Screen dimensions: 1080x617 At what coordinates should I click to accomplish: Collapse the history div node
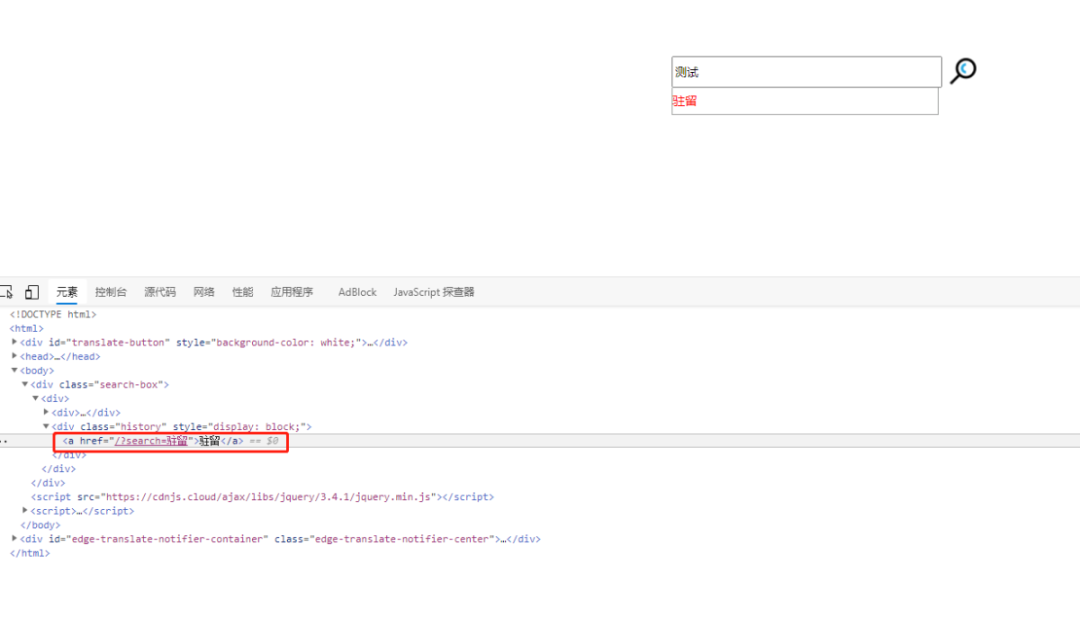pos(46,426)
